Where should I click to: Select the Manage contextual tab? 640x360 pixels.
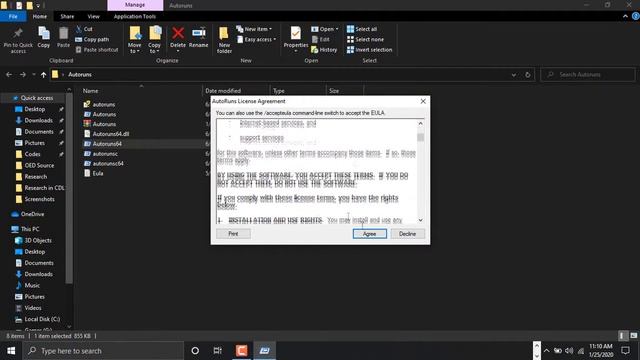tap(135, 5)
